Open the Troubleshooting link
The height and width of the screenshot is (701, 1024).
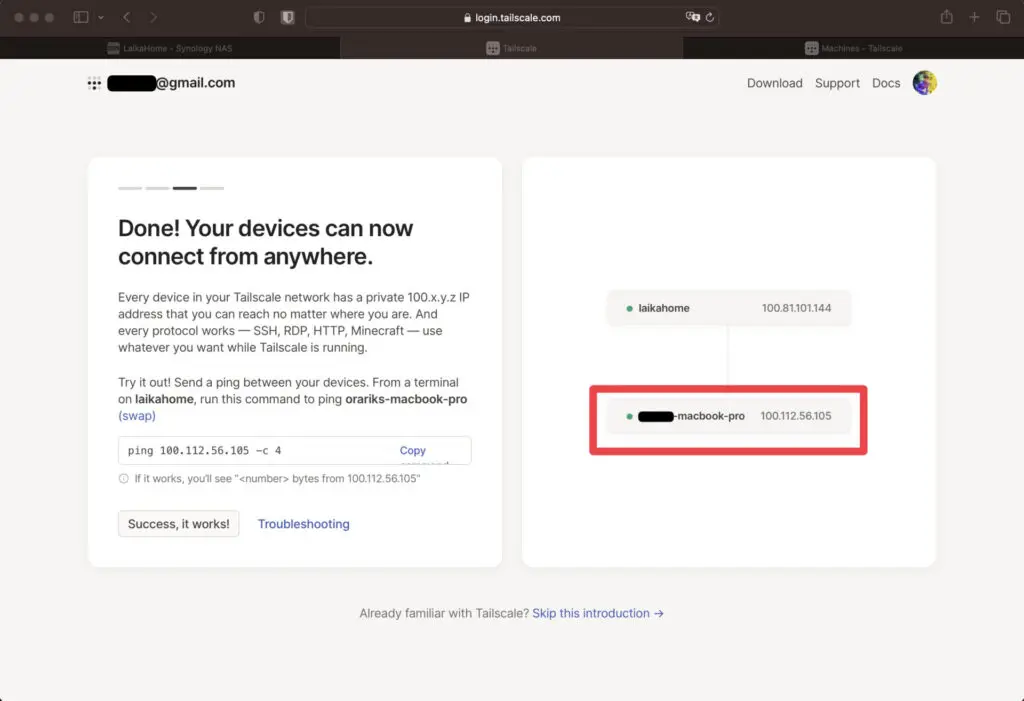(x=304, y=524)
